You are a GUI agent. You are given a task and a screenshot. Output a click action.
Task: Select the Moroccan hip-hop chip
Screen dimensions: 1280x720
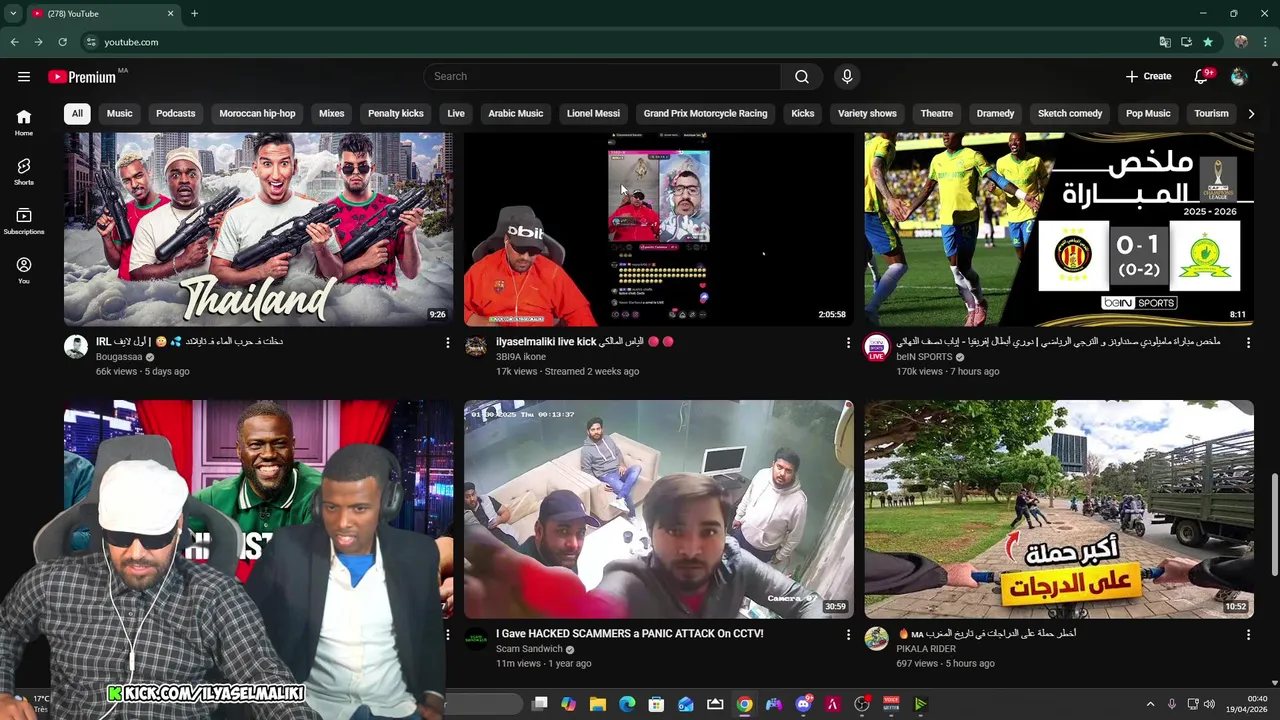257,113
